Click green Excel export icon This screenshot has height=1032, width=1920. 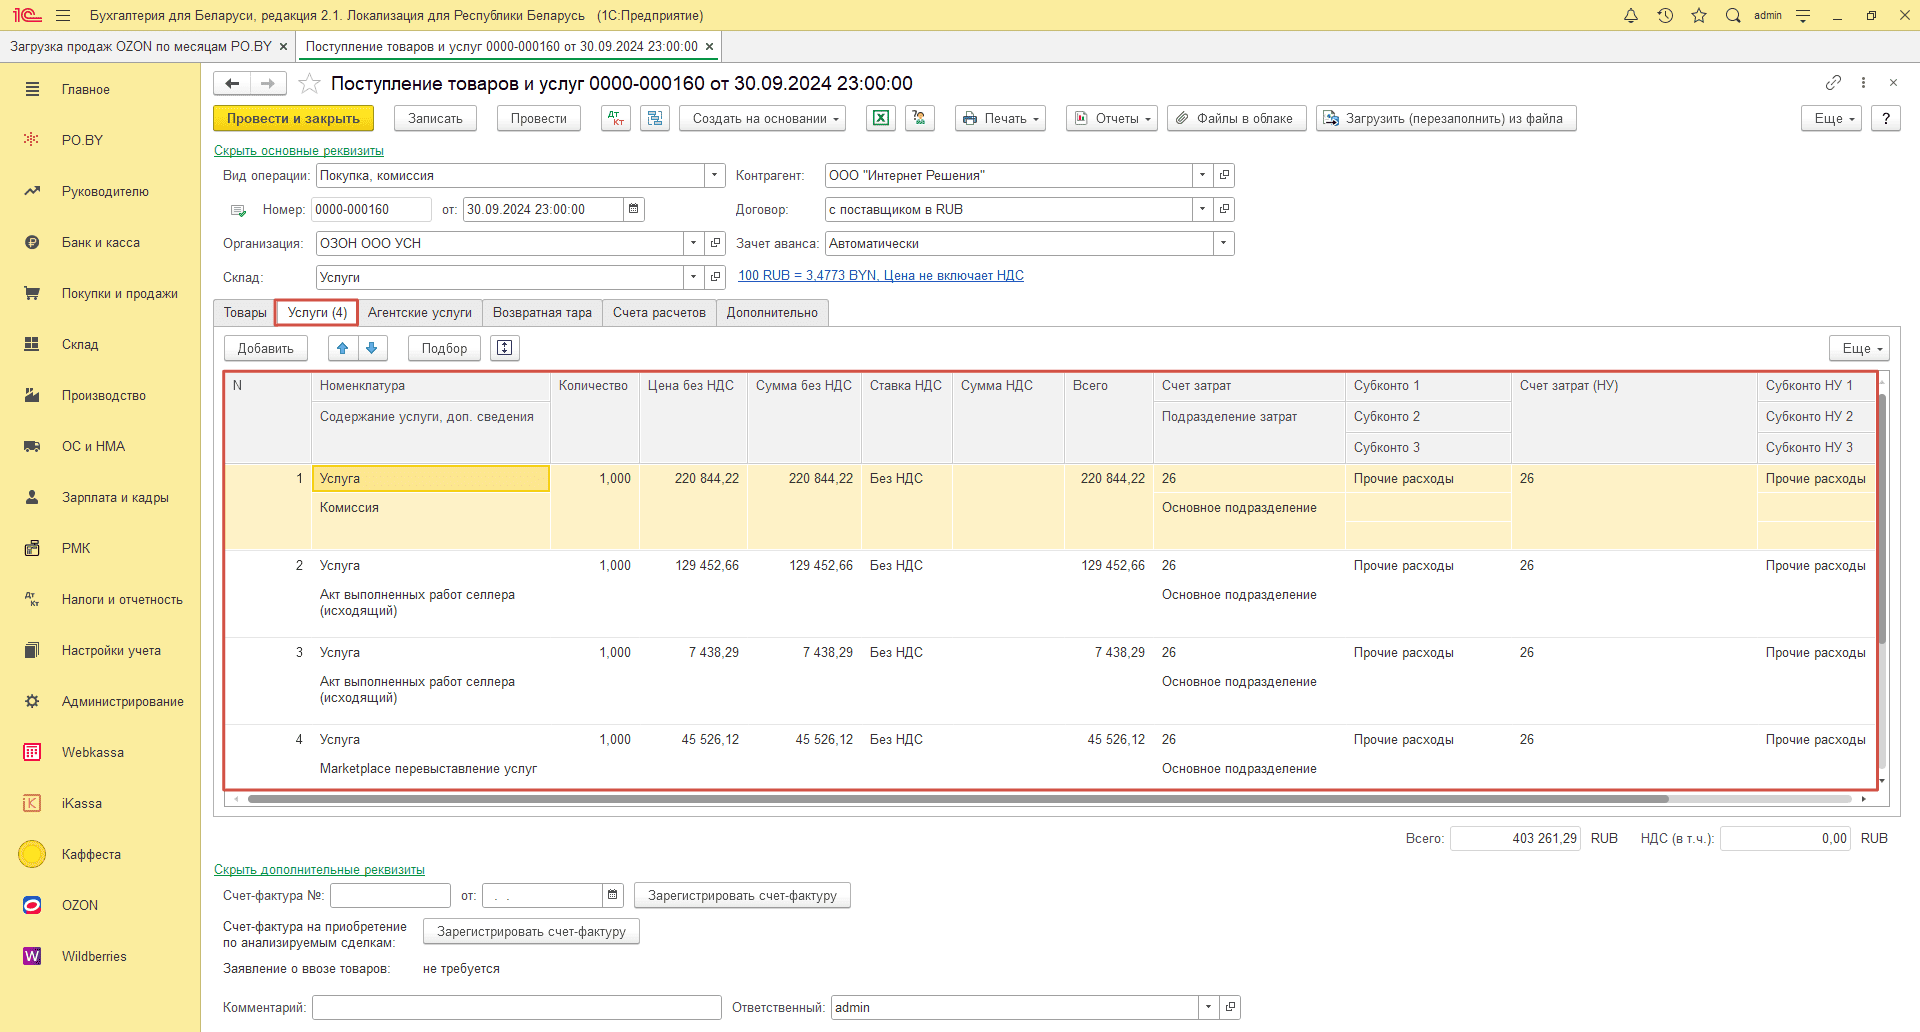(881, 118)
